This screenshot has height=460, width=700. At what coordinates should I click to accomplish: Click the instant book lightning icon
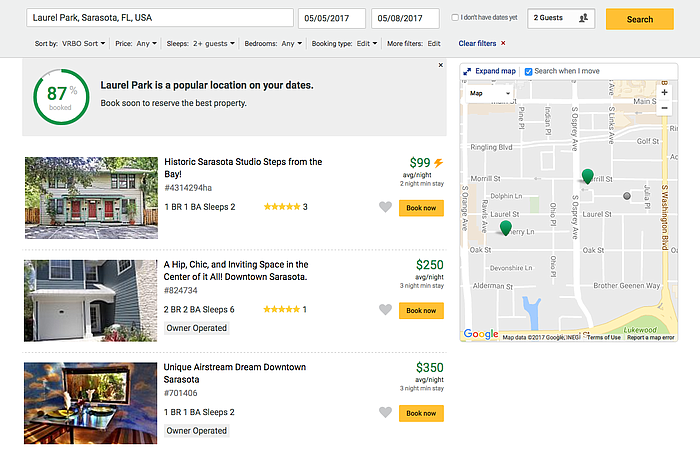click(x=438, y=163)
